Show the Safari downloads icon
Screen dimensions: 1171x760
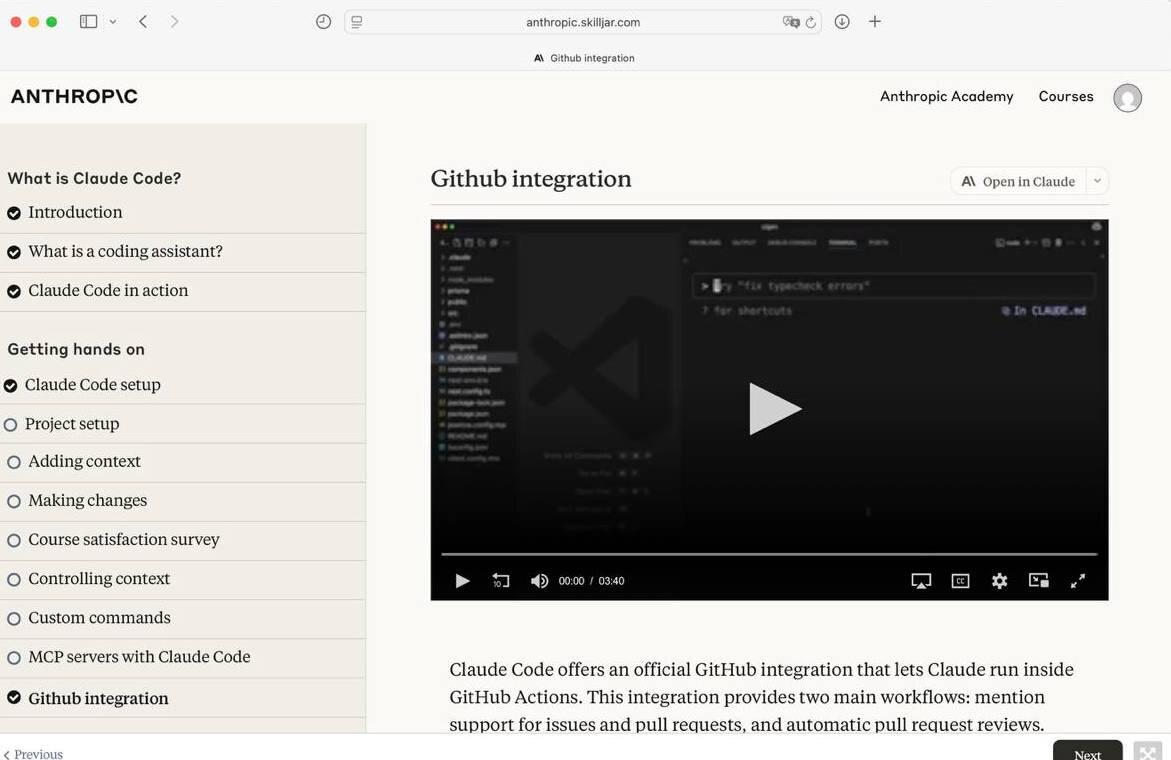coord(842,22)
